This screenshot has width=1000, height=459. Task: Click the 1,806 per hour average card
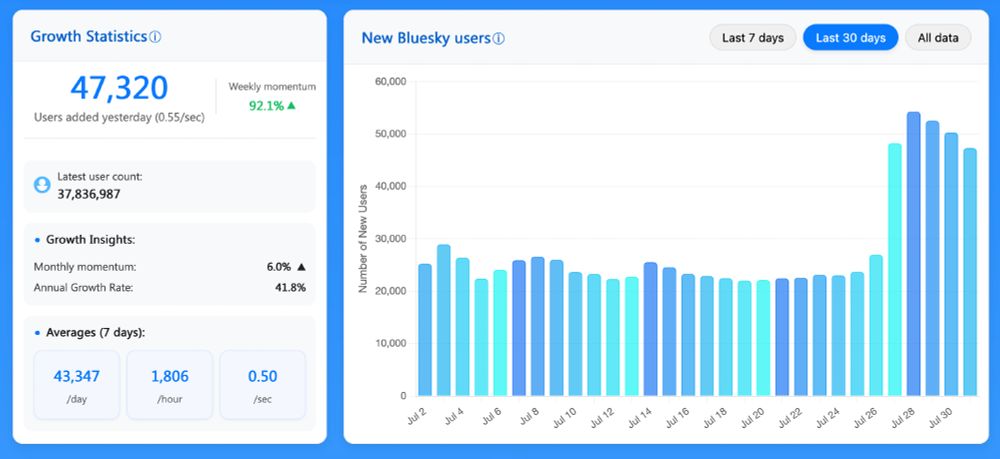[170, 384]
